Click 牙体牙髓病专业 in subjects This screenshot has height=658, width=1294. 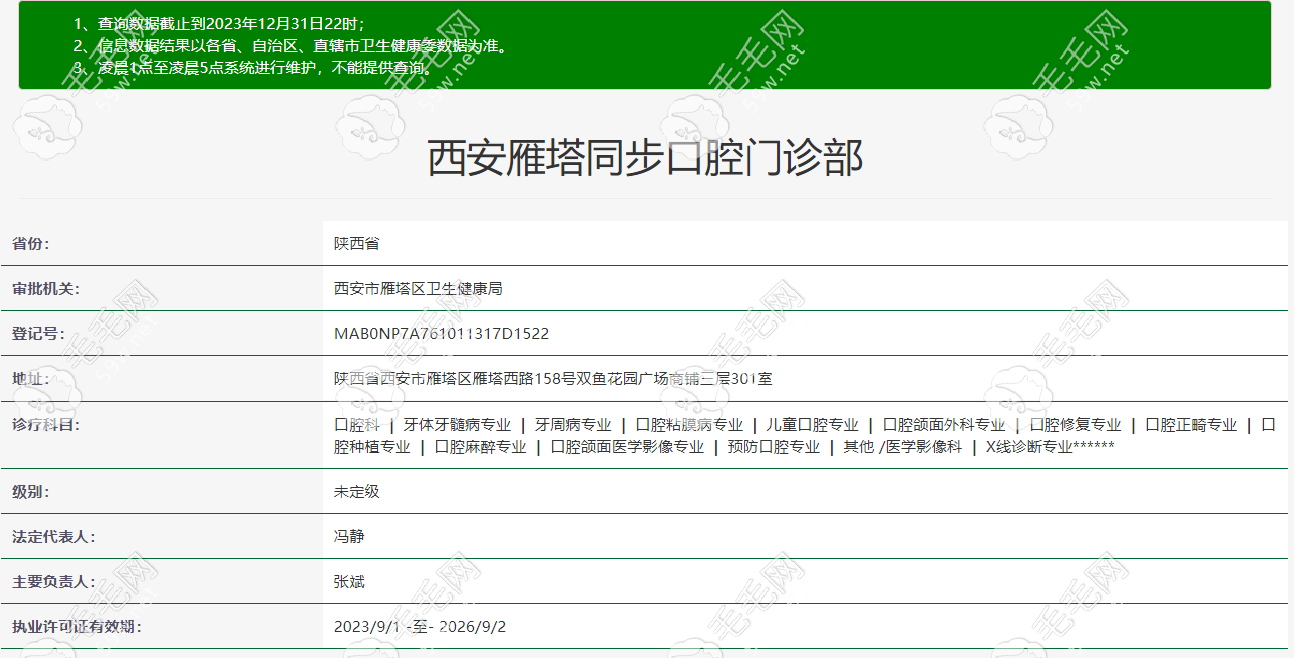tap(457, 425)
